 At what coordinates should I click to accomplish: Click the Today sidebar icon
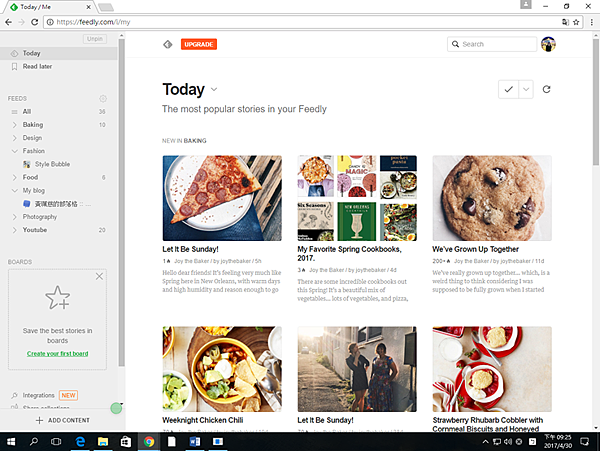coord(15,53)
